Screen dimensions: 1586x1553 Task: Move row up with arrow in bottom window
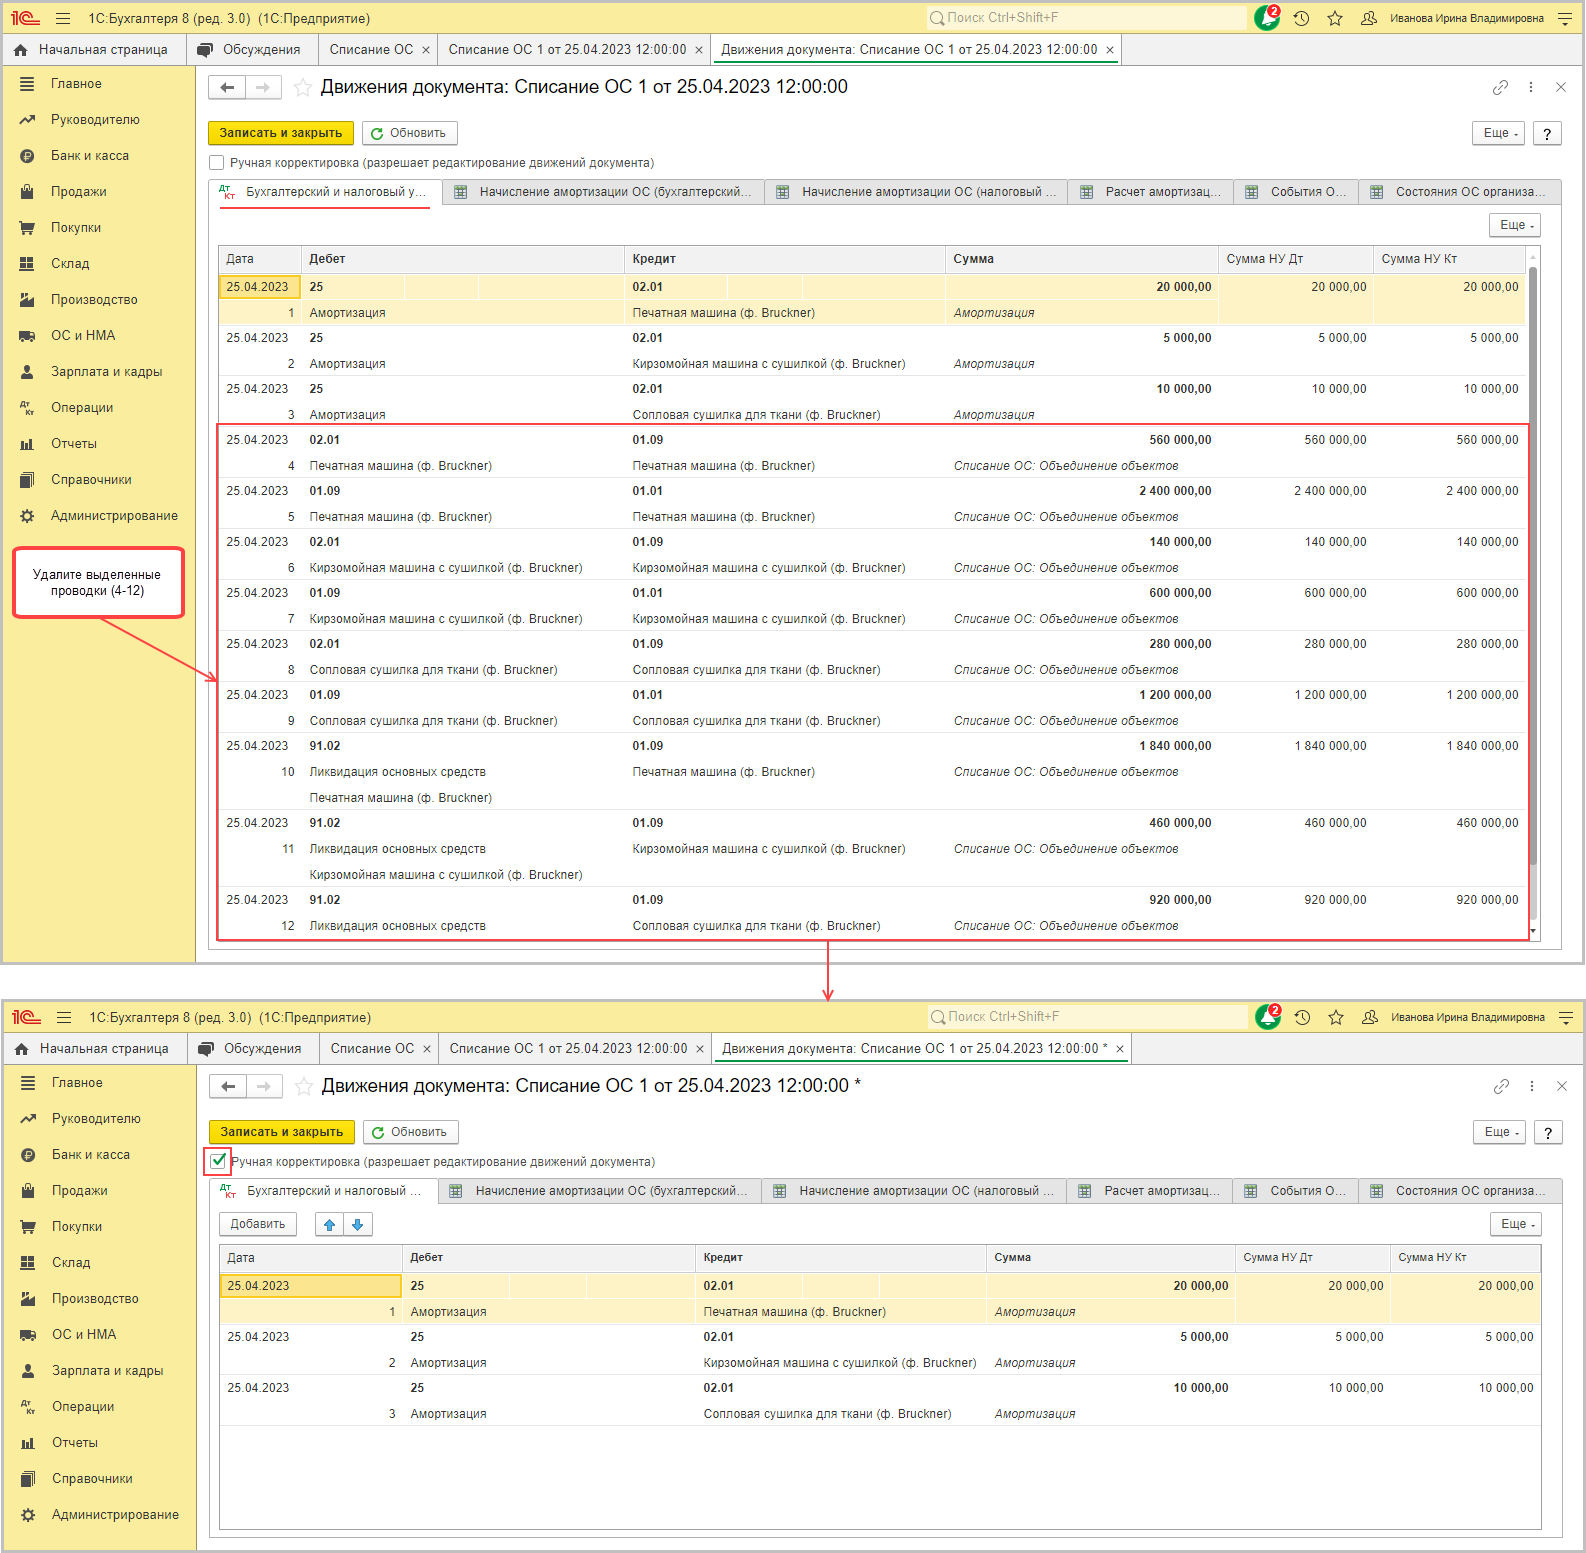[x=329, y=1224]
